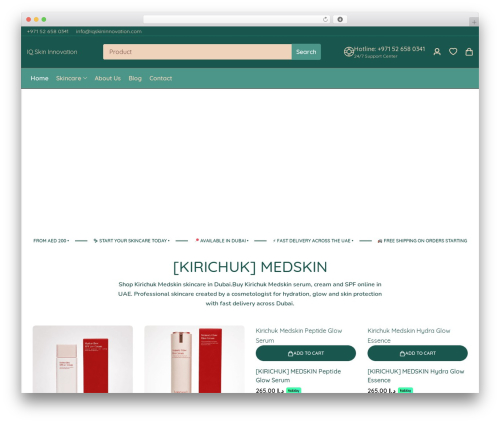500x423 pixels.
Task: Open the Contact page
Action: click(161, 78)
